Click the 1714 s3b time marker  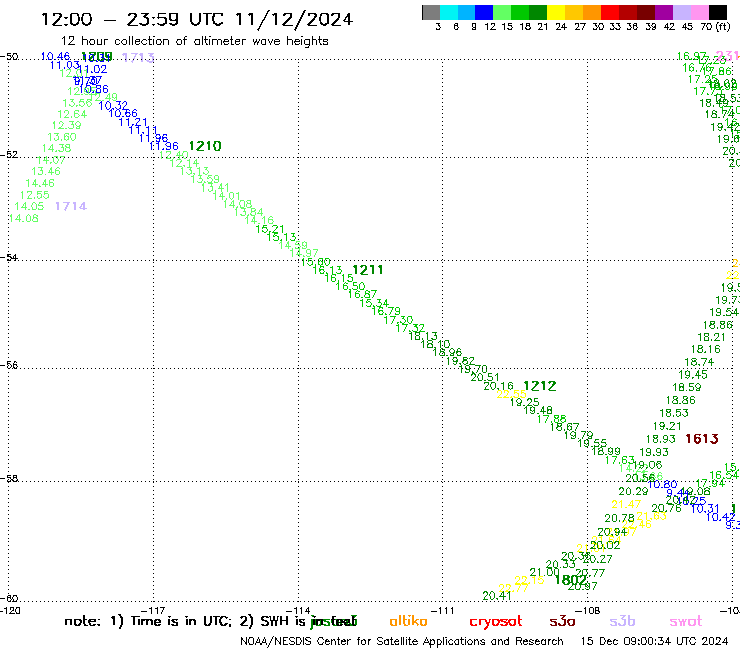[x=71, y=206]
